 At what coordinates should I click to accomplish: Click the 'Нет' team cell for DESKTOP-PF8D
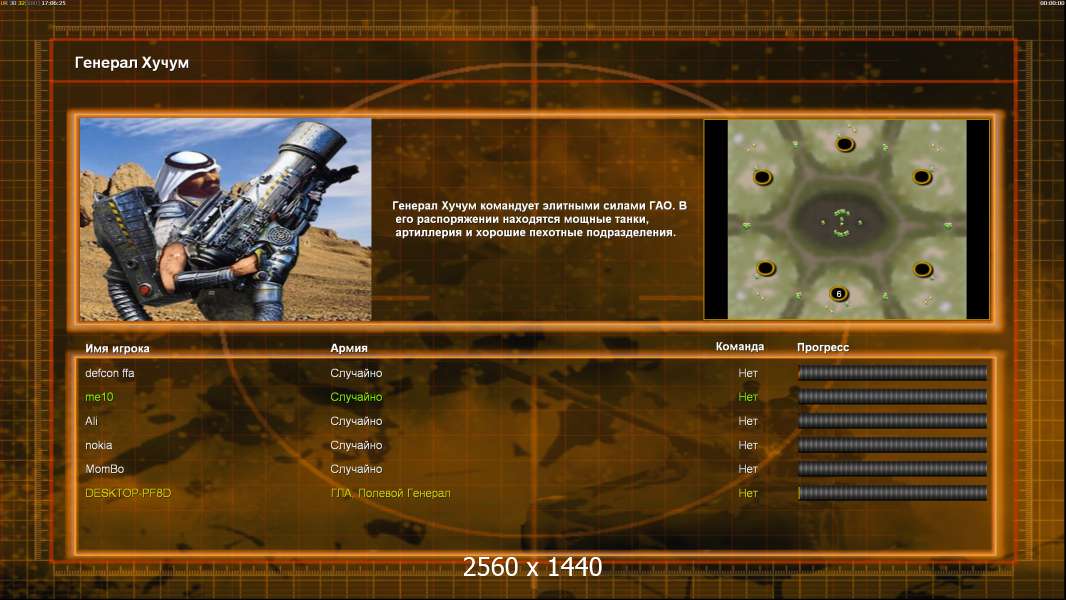(x=748, y=493)
